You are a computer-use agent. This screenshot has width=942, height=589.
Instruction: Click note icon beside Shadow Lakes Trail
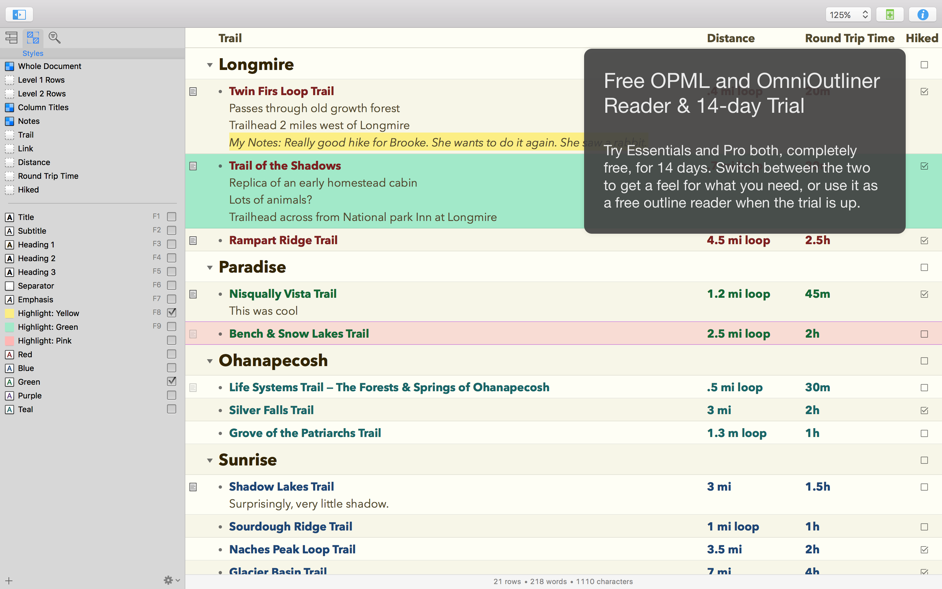(x=193, y=487)
